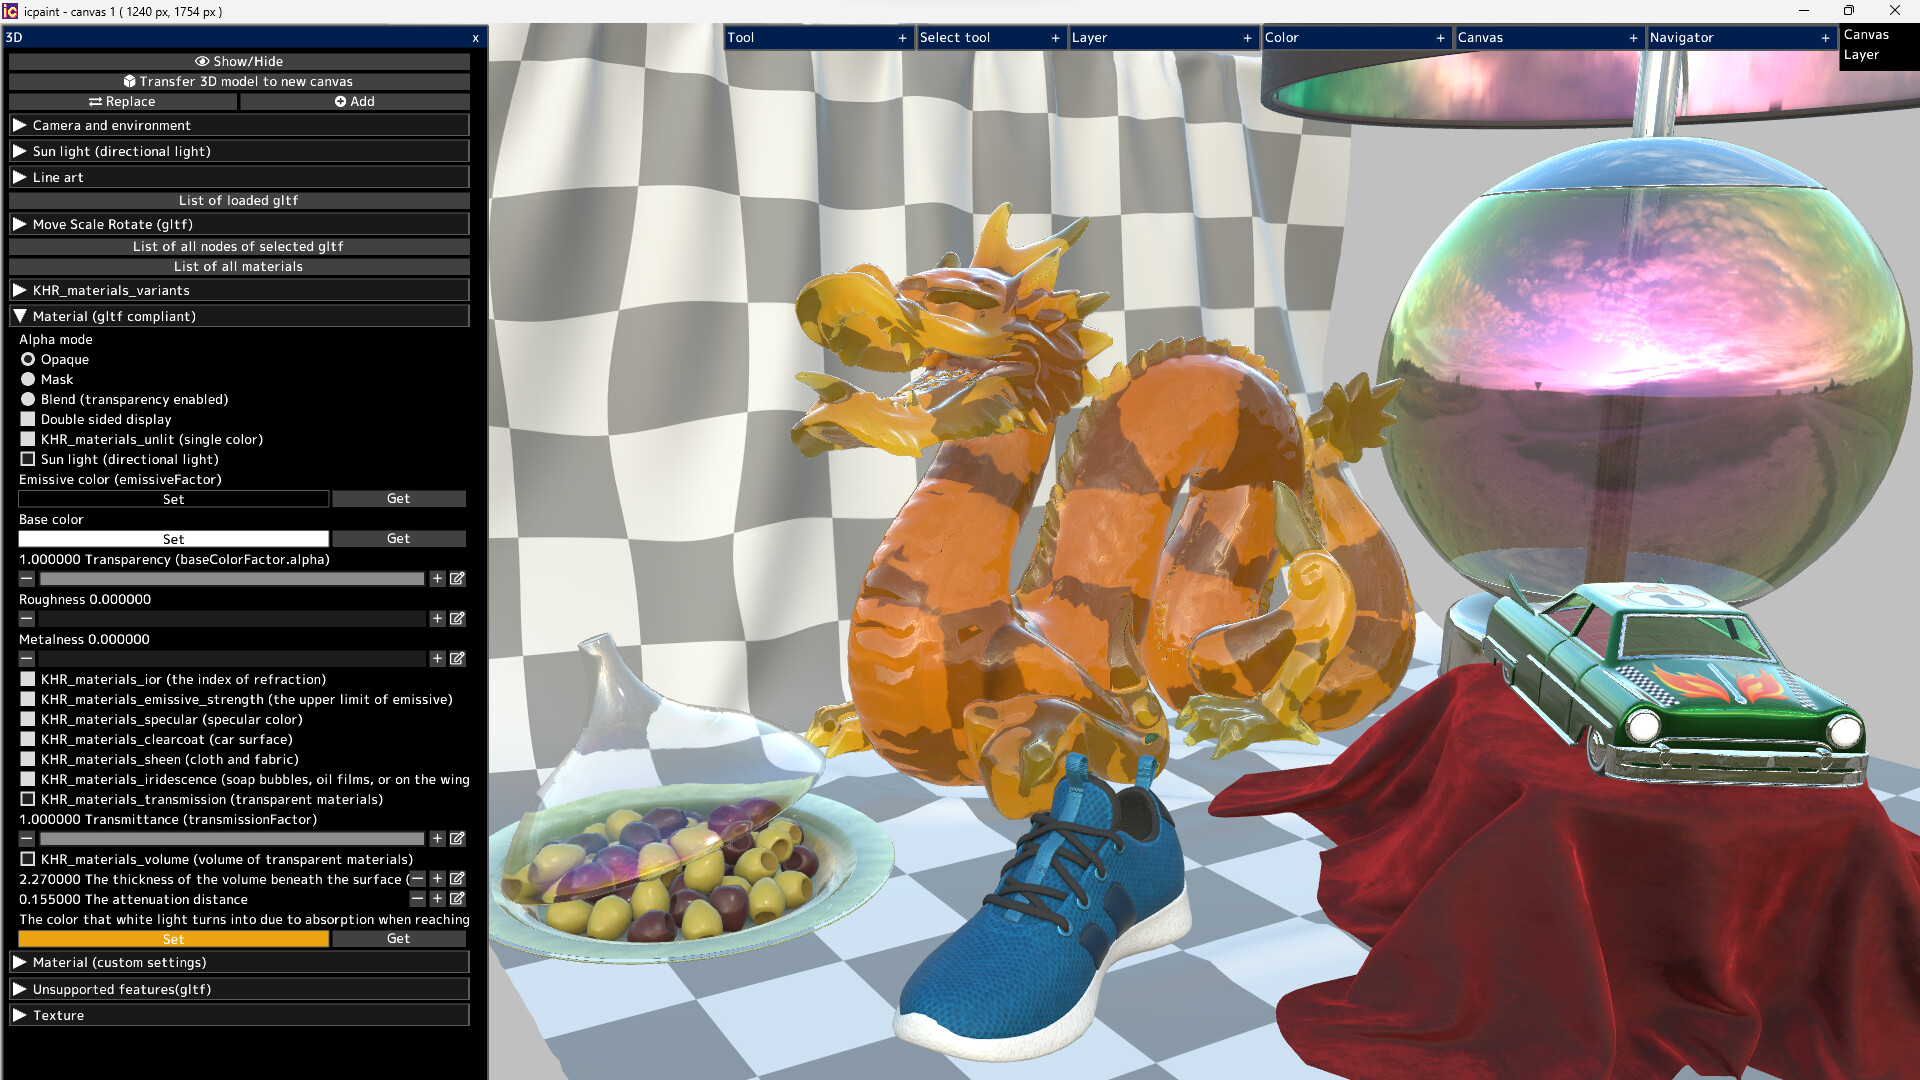The width and height of the screenshot is (1920, 1080).
Task: Open edit icon for the attenuation distance
Action: pos(457,899)
